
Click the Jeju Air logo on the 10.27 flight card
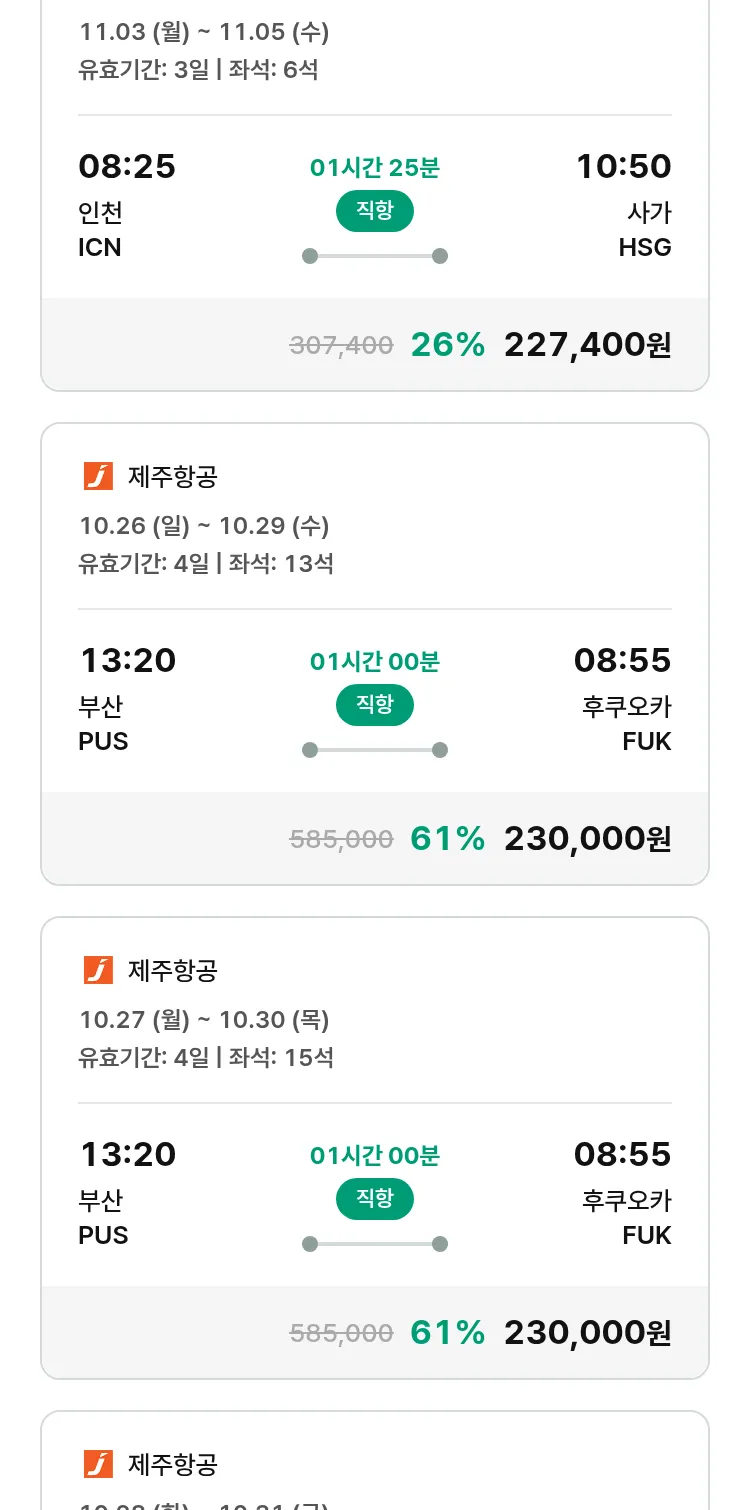pyautogui.click(x=98, y=970)
